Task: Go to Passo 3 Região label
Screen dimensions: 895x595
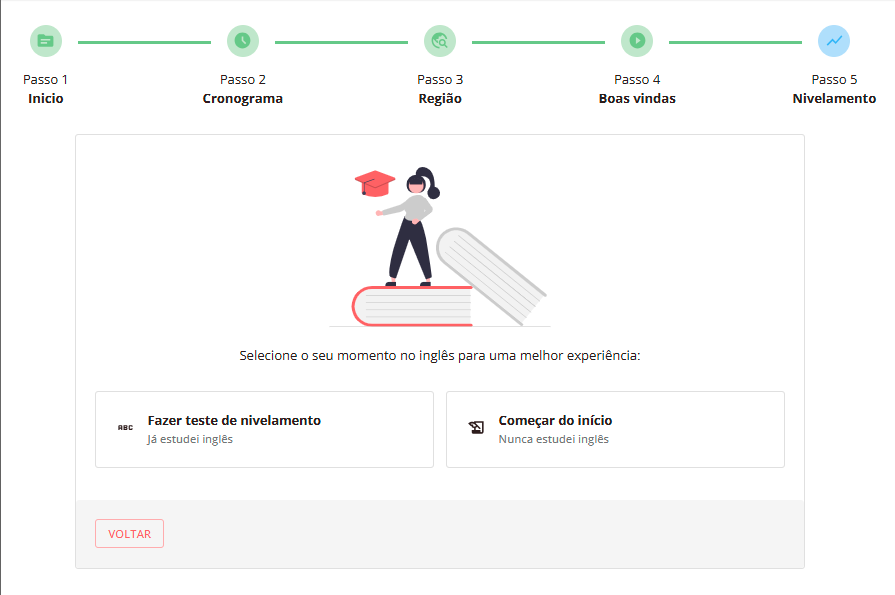Action: click(440, 89)
